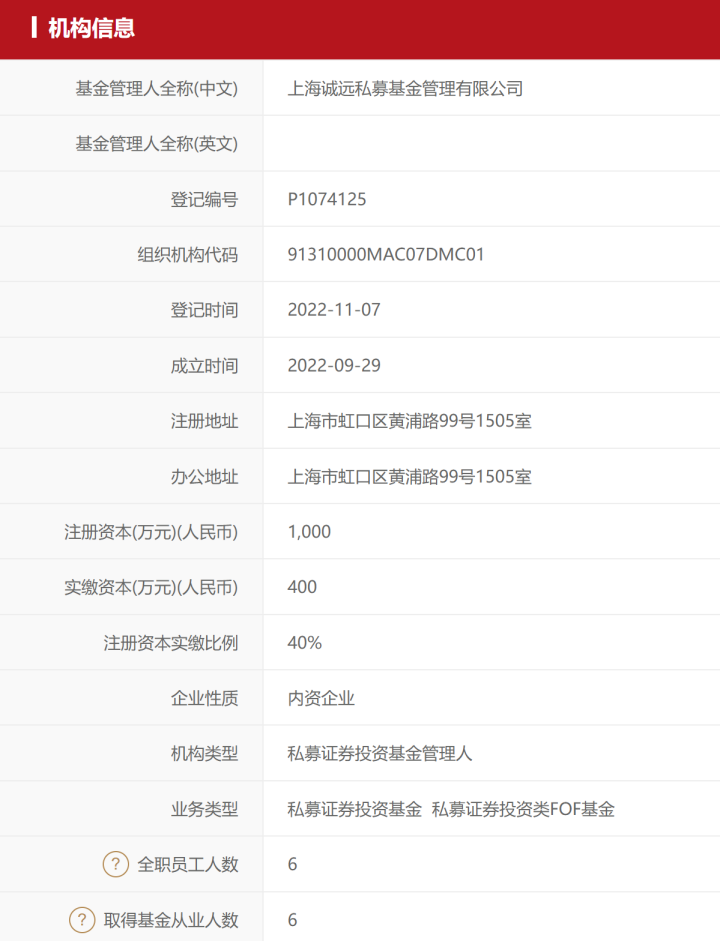The width and height of the screenshot is (720, 941).
Task: Click the label 基金管理人全称(英文)
Action: pos(157,144)
